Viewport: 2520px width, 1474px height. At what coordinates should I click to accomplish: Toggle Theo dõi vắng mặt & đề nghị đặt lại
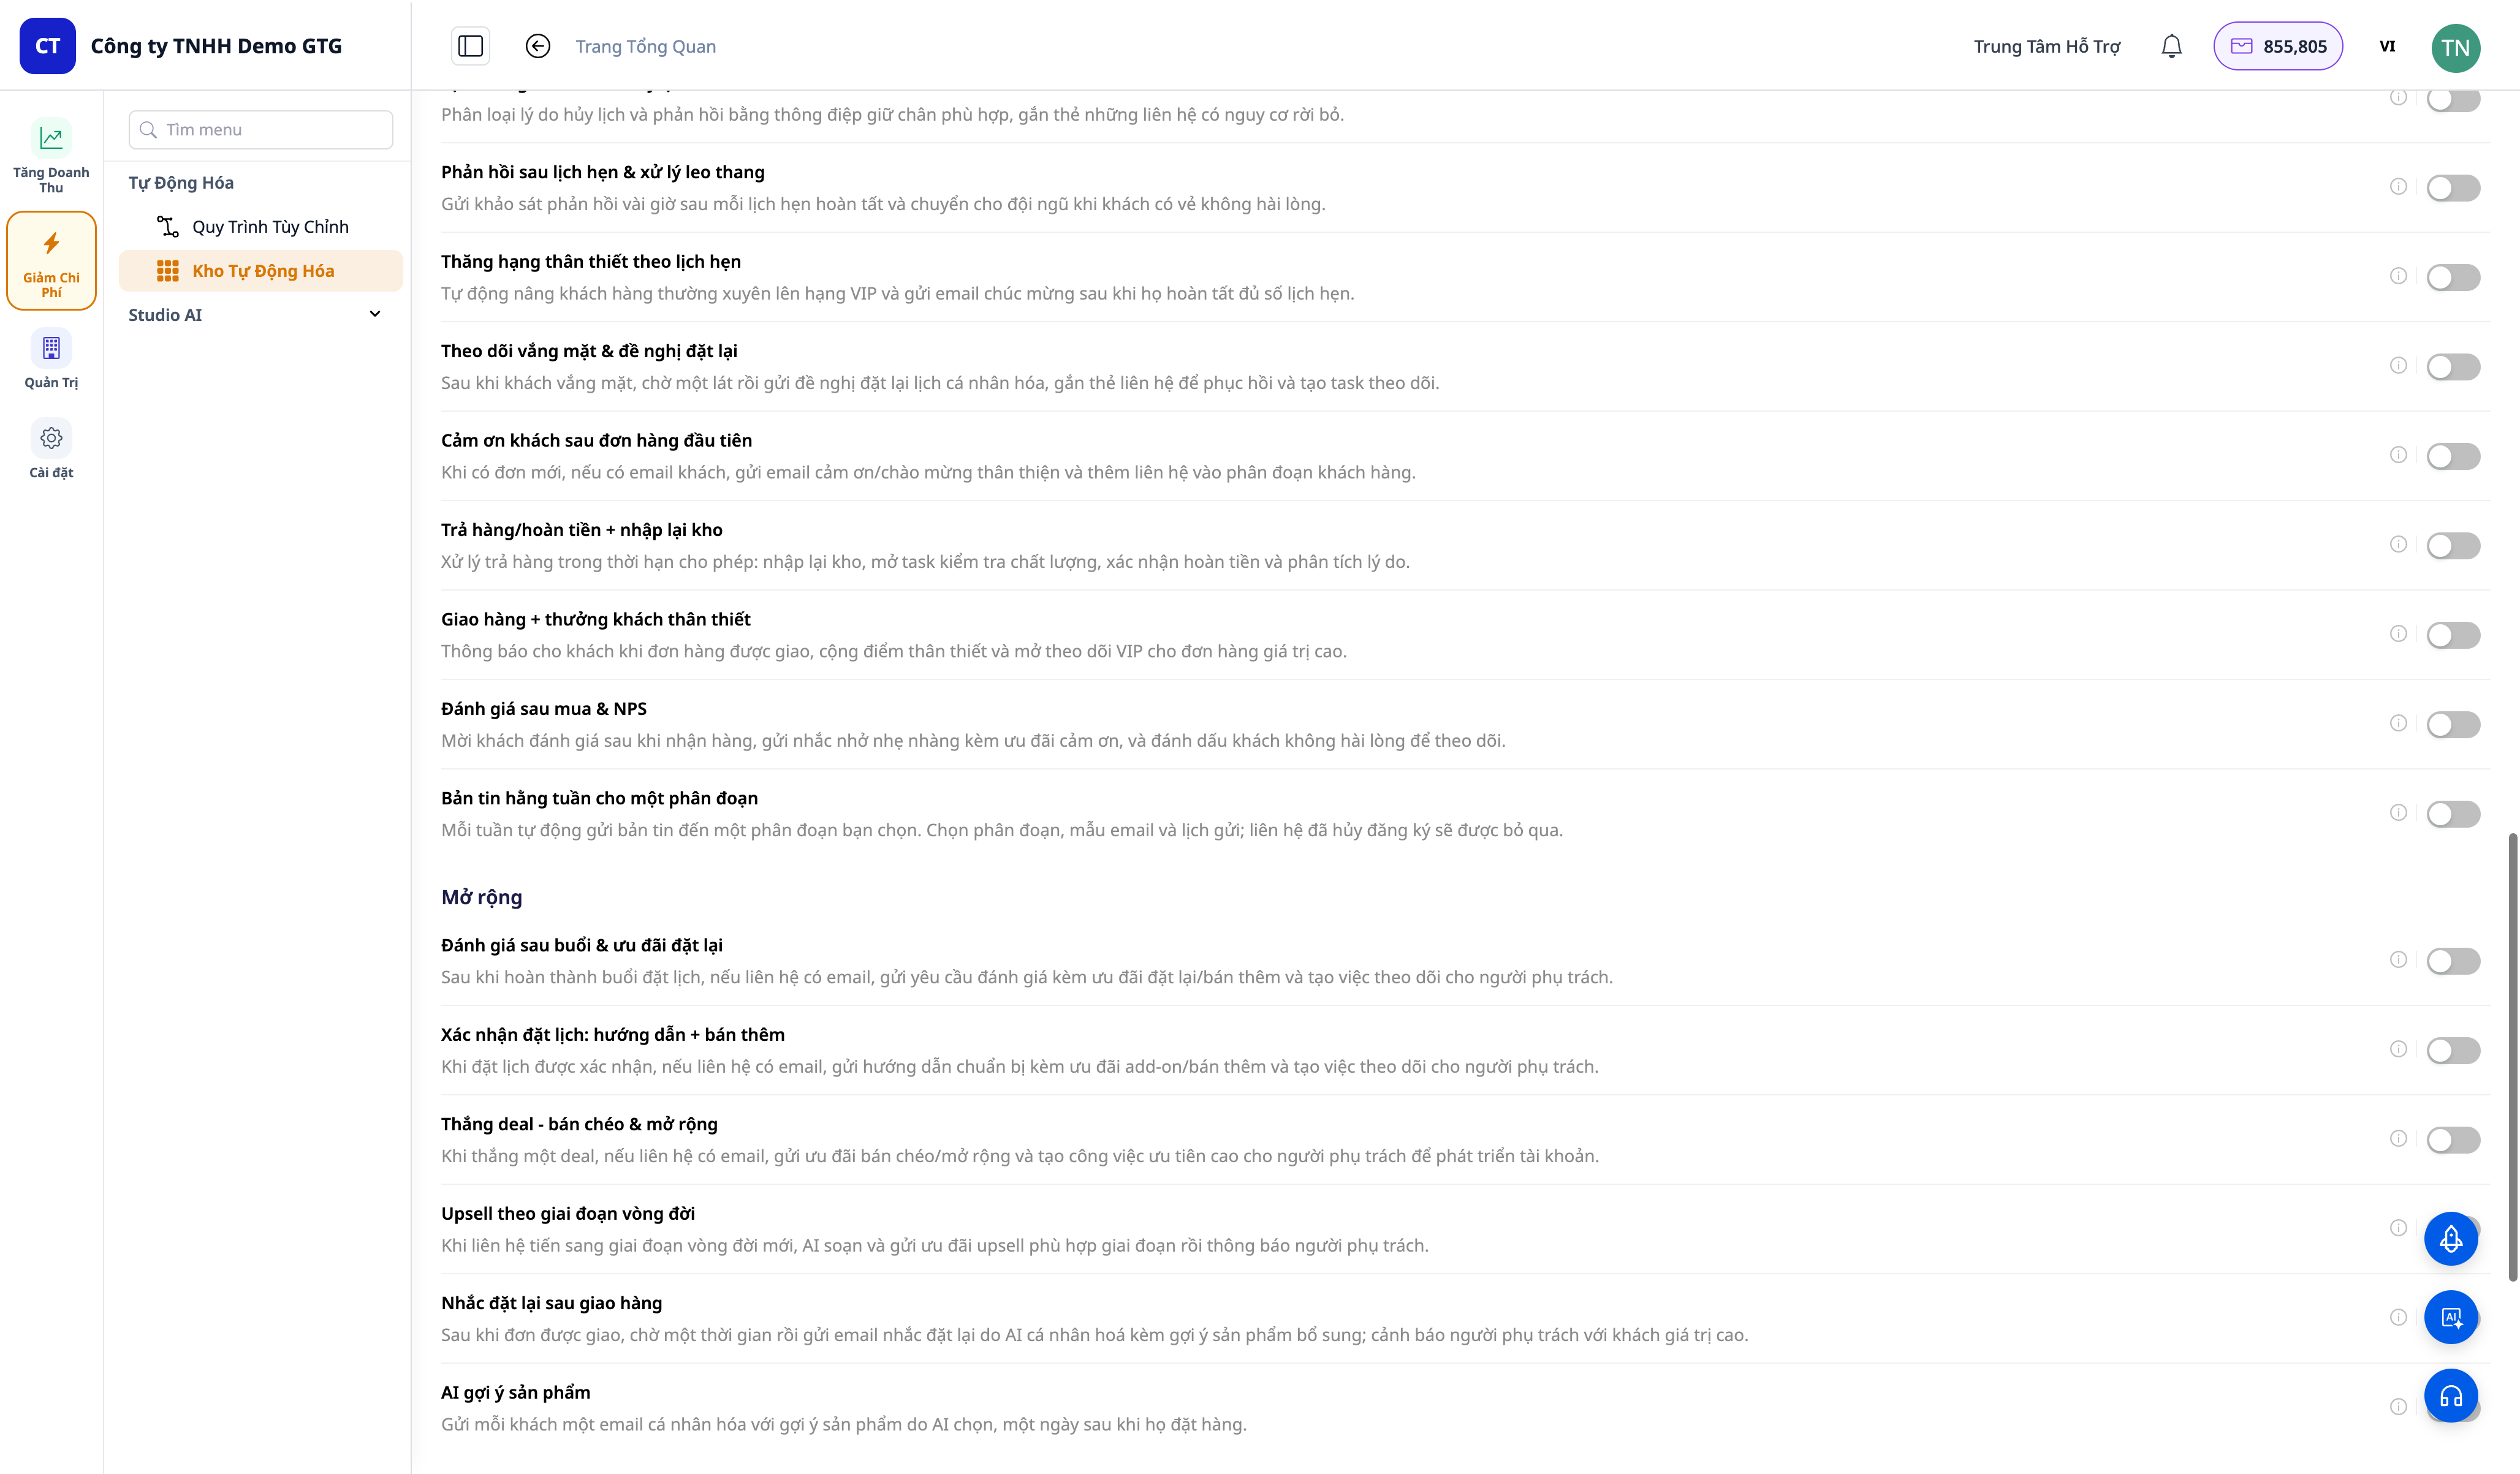[2453, 367]
